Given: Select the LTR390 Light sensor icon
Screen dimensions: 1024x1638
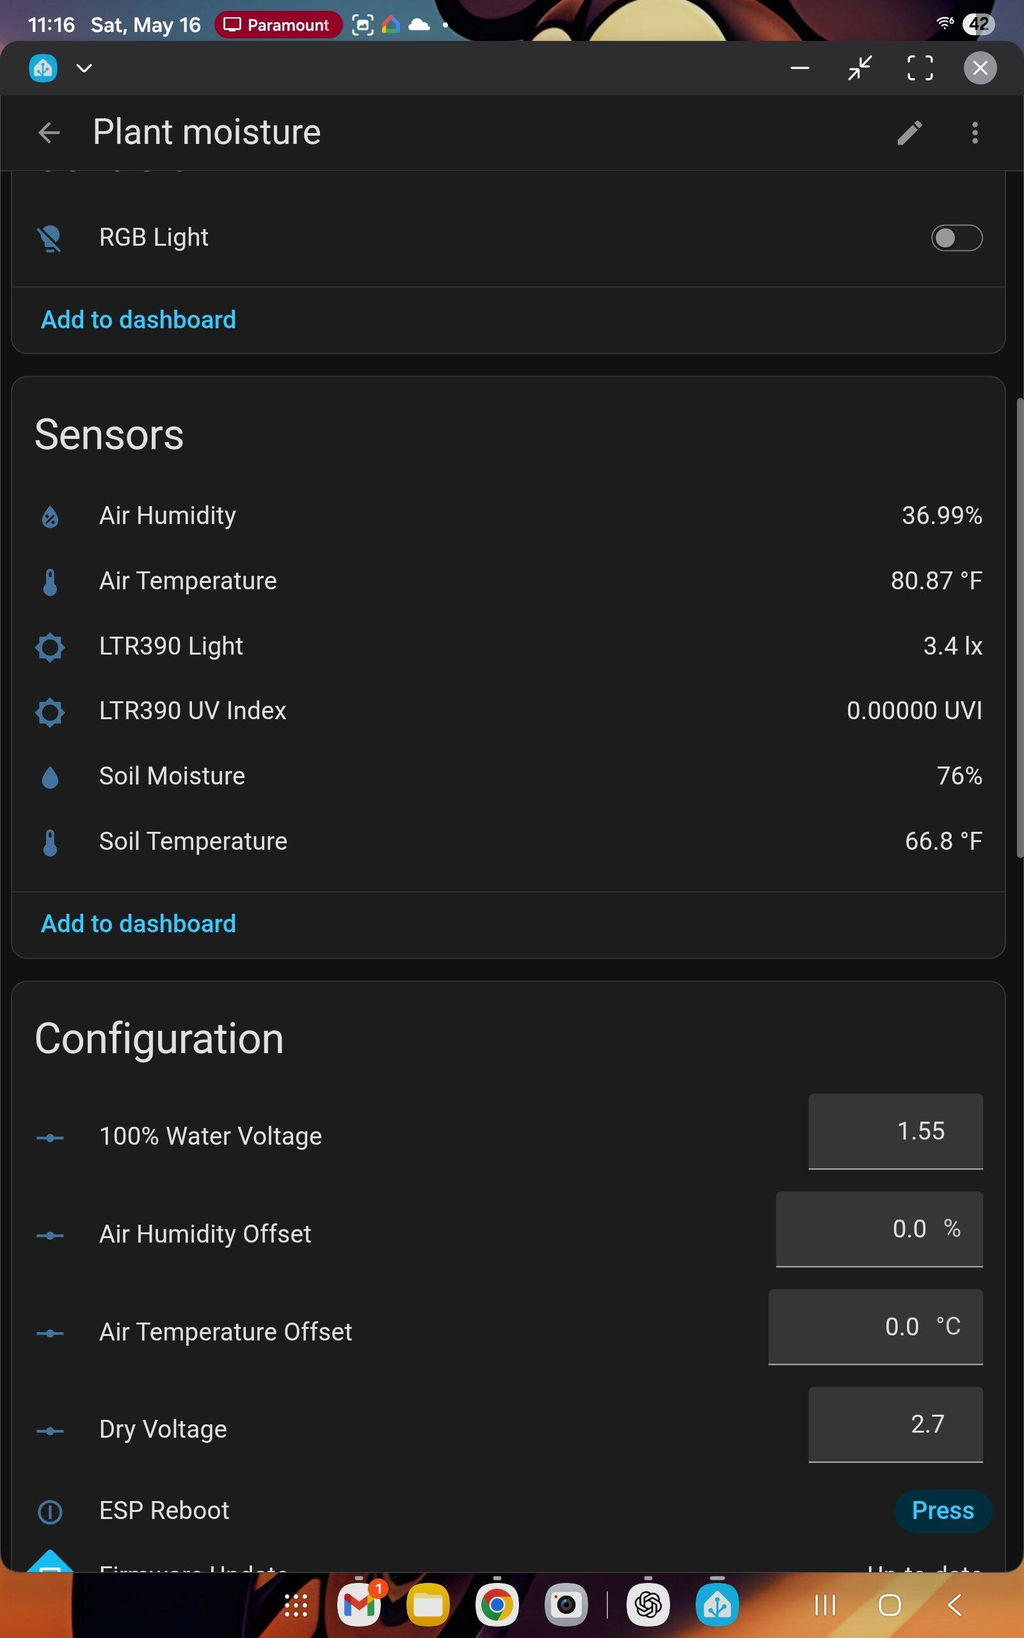Looking at the screenshot, I should 50,647.
